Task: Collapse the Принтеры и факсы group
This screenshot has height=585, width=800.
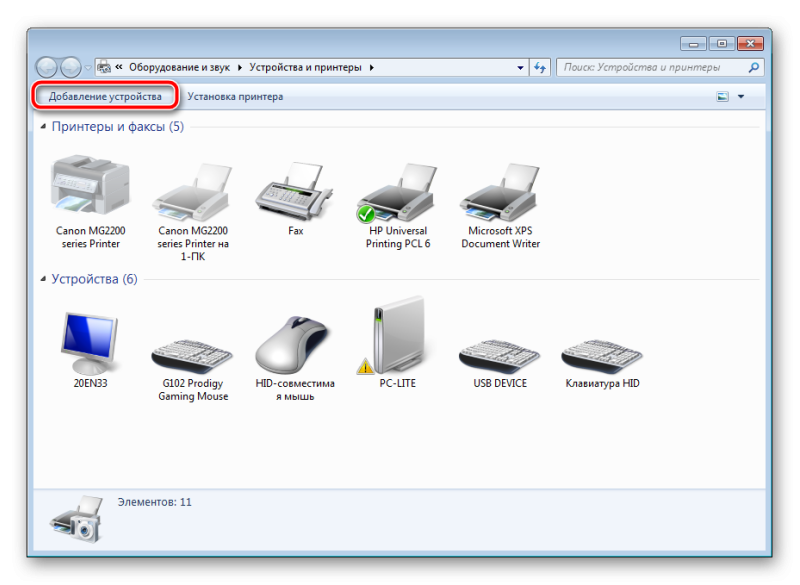Action: tap(43, 126)
